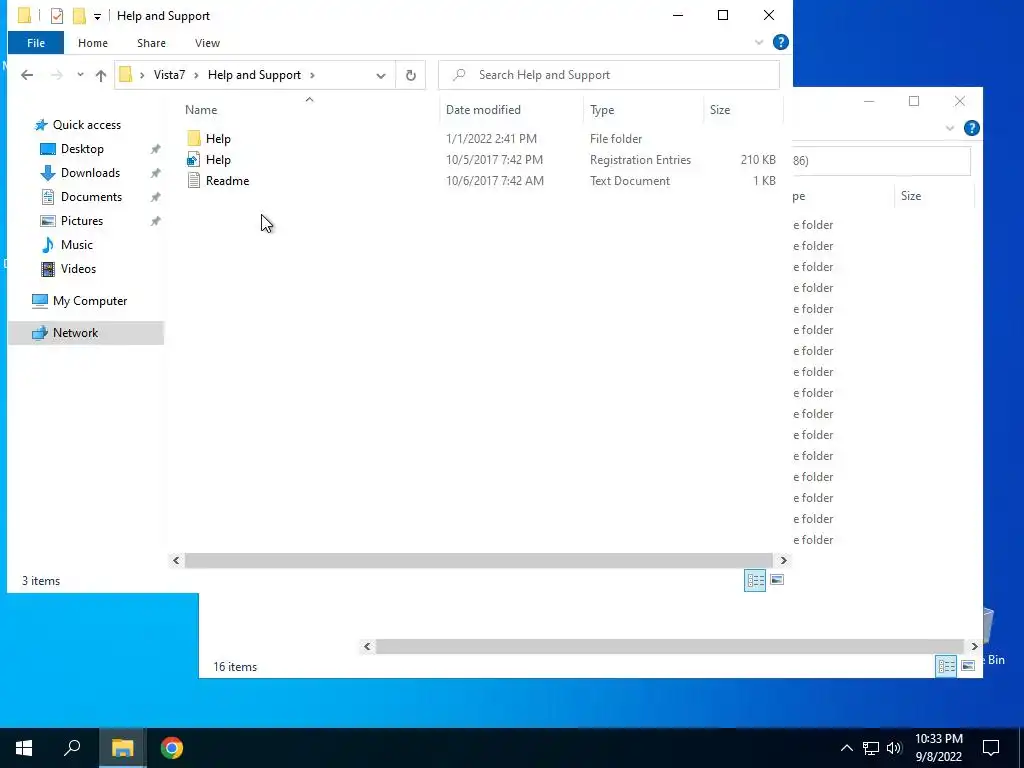The height and width of the screenshot is (768, 1024).
Task: Open the volume speaker tray icon
Action: click(x=894, y=748)
